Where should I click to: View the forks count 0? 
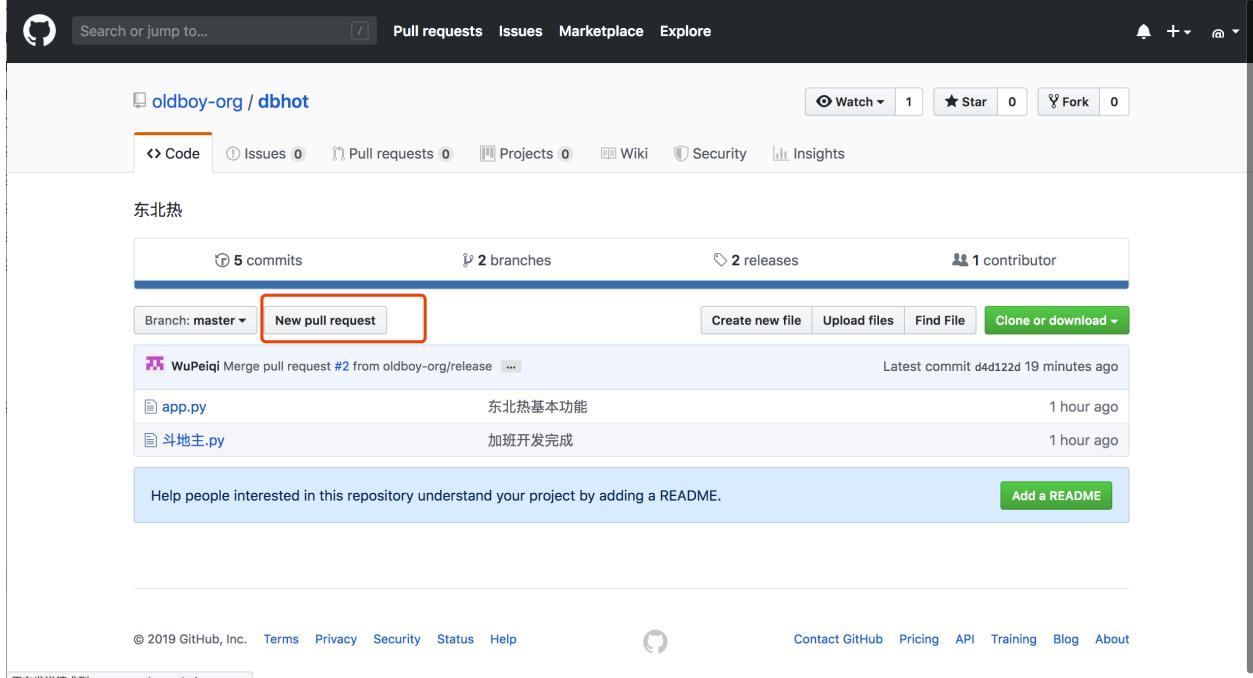1116,102
